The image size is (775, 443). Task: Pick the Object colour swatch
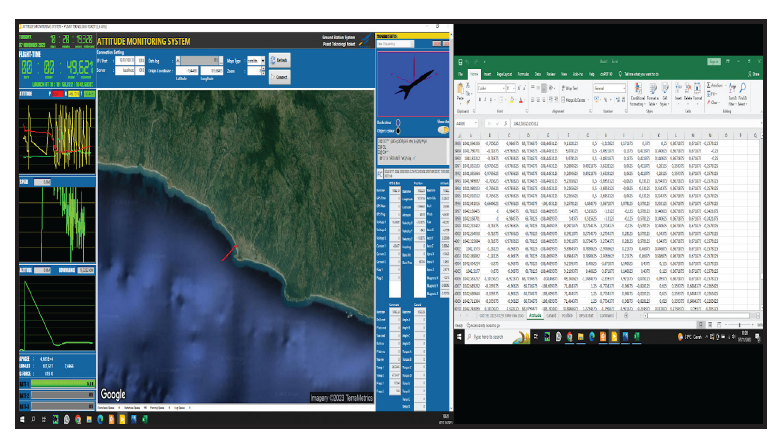[x=399, y=130]
